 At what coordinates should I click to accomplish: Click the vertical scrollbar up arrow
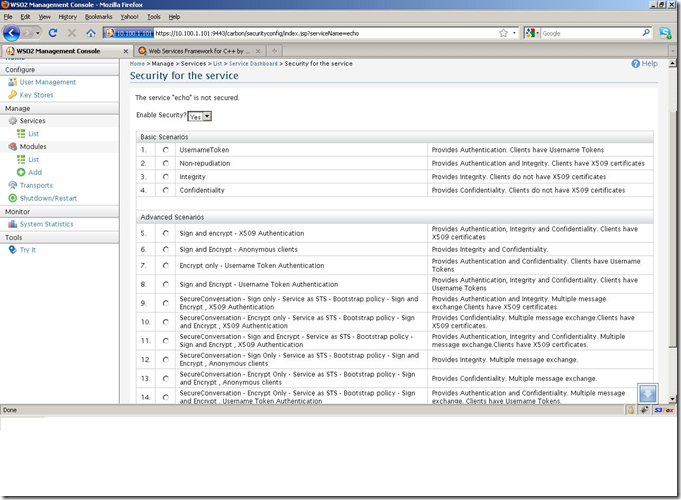[x=672, y=63]
